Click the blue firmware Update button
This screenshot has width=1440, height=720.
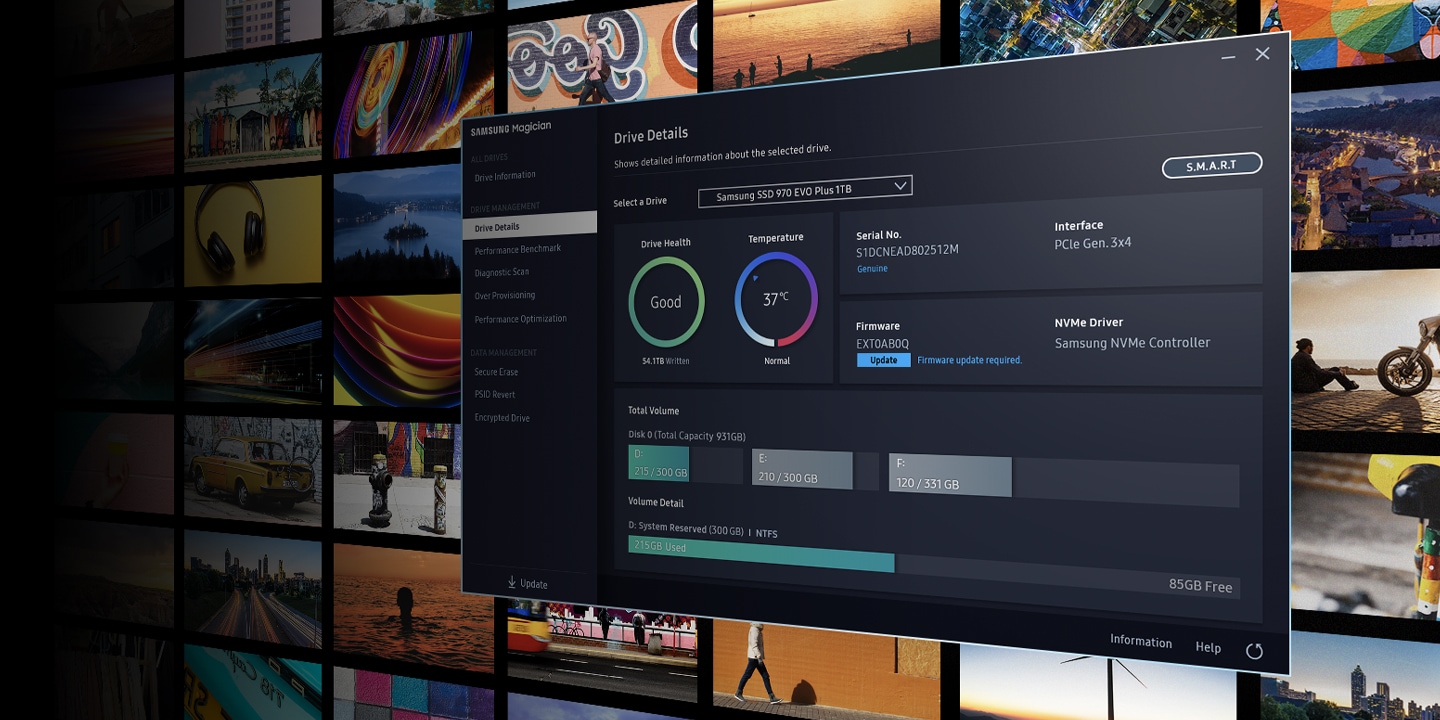[x=883, y=360]
